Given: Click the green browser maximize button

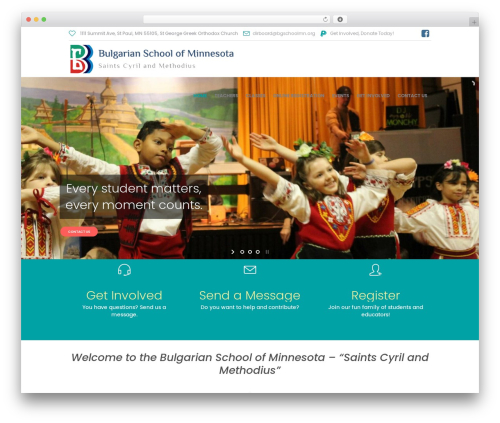Looking at the screenshot, I should [44, 19].
